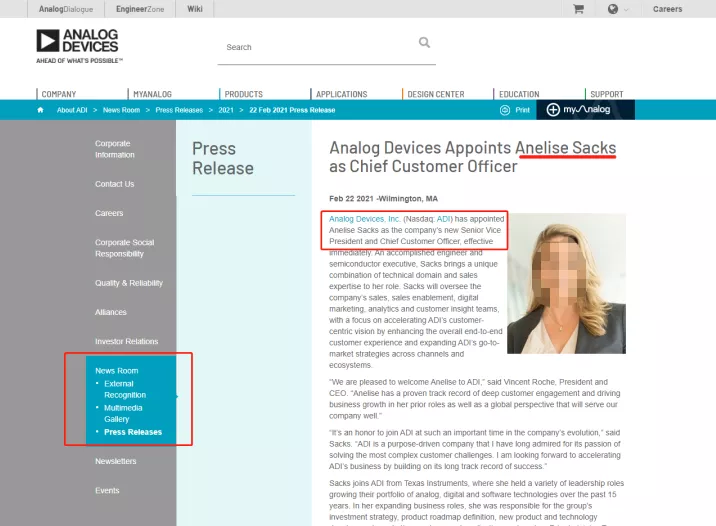Click the ADI Nasdaq ticker link
Screen dimensions: 716x526
pyautogui.click(x=443, y=219)
